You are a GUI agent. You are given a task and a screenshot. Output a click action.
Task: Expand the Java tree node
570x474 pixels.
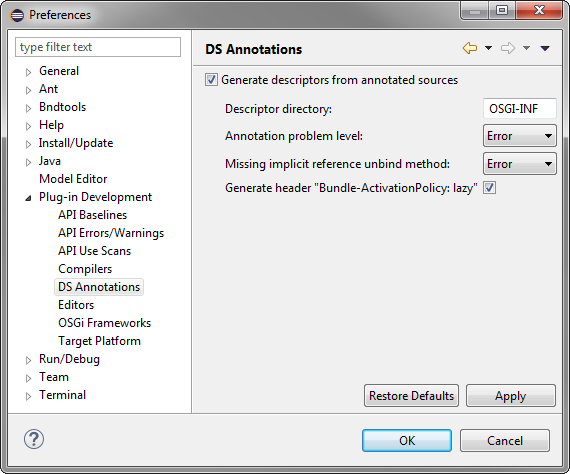28,162
